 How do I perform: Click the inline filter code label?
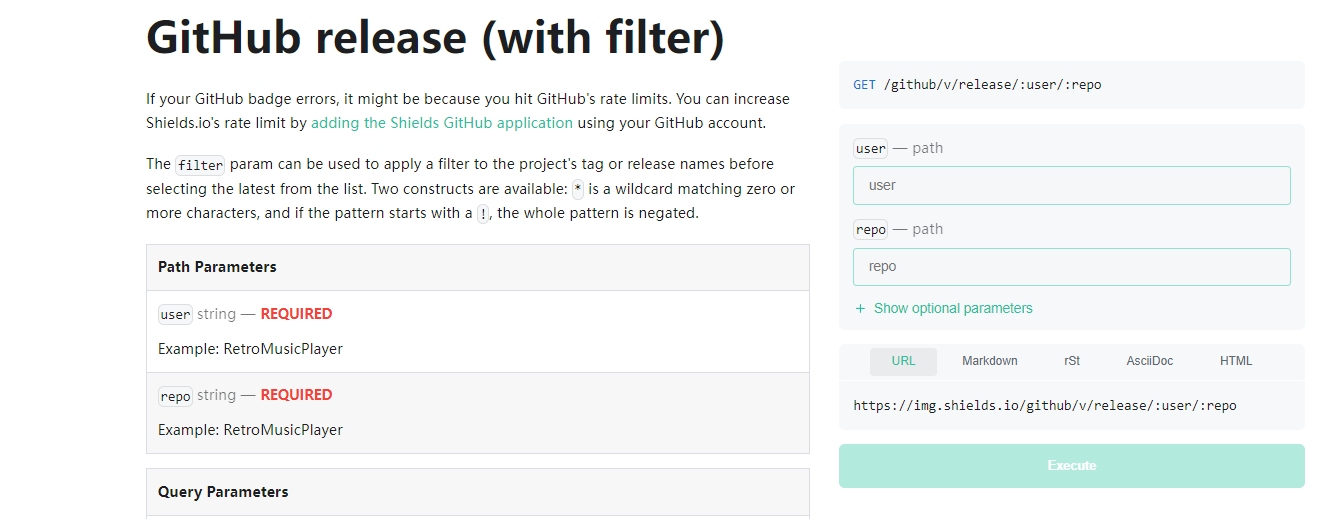[200, 165]
